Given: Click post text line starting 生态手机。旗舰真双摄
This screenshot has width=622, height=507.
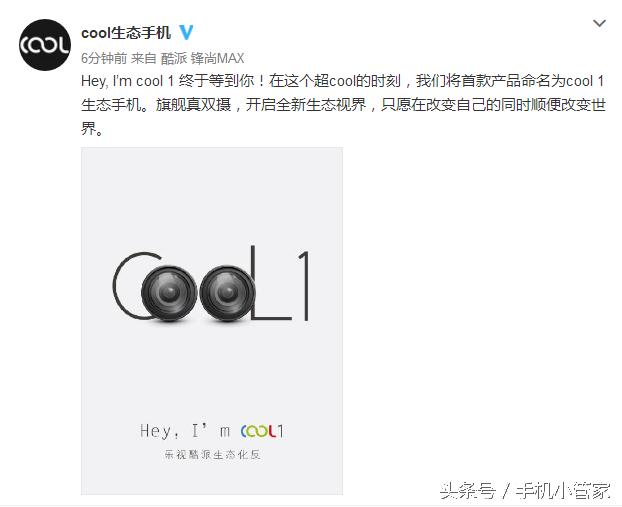Looking at the screenshot, I should pyautogui.click(x=344, y=105).
